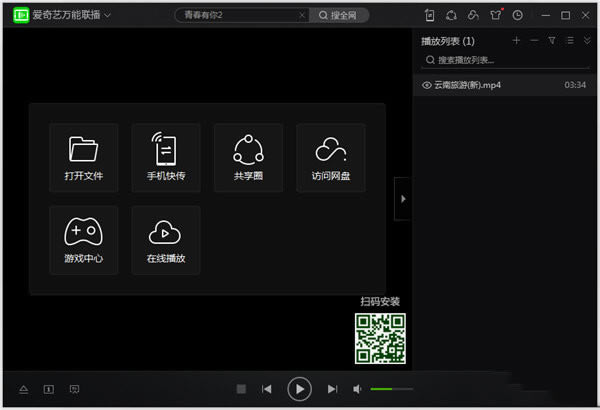
Task: Click the eject open-file icon in bottom bar
Action: (24, 389)
